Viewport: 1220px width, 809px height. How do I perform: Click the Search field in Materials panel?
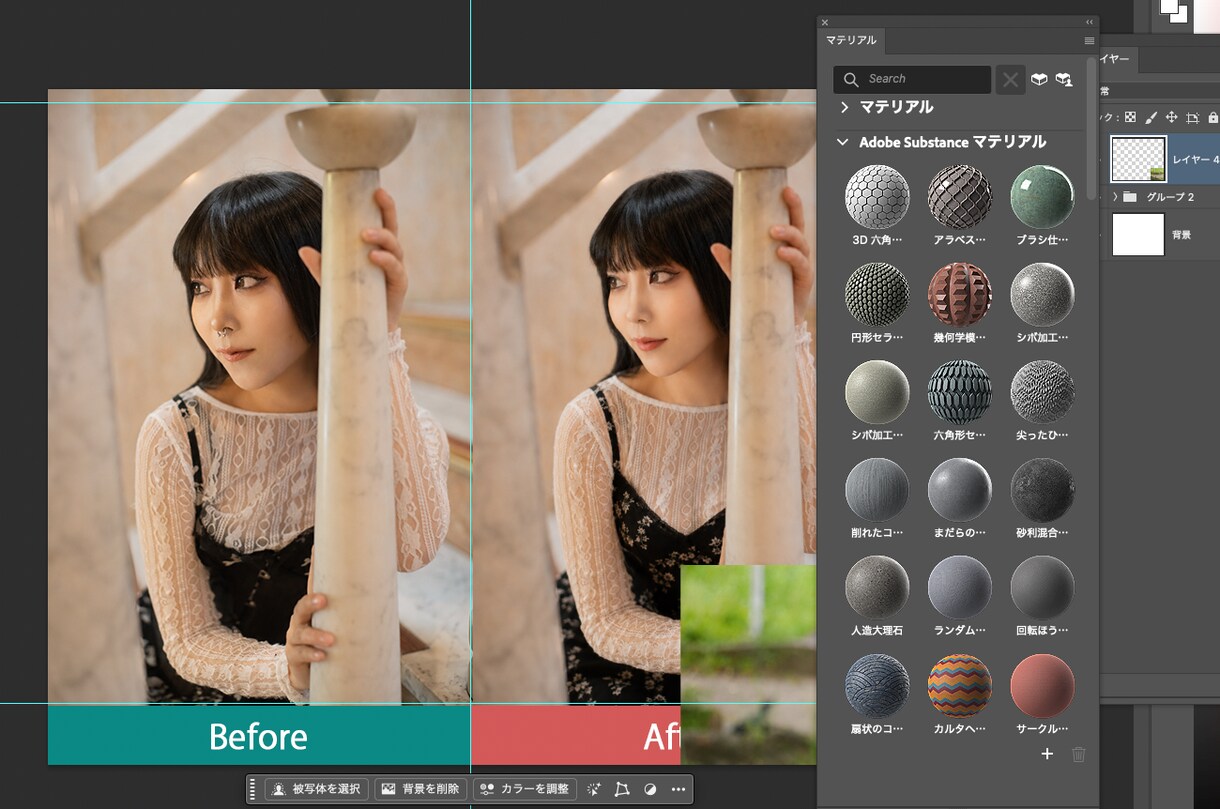pyautogui.click(x=912, y=79)
